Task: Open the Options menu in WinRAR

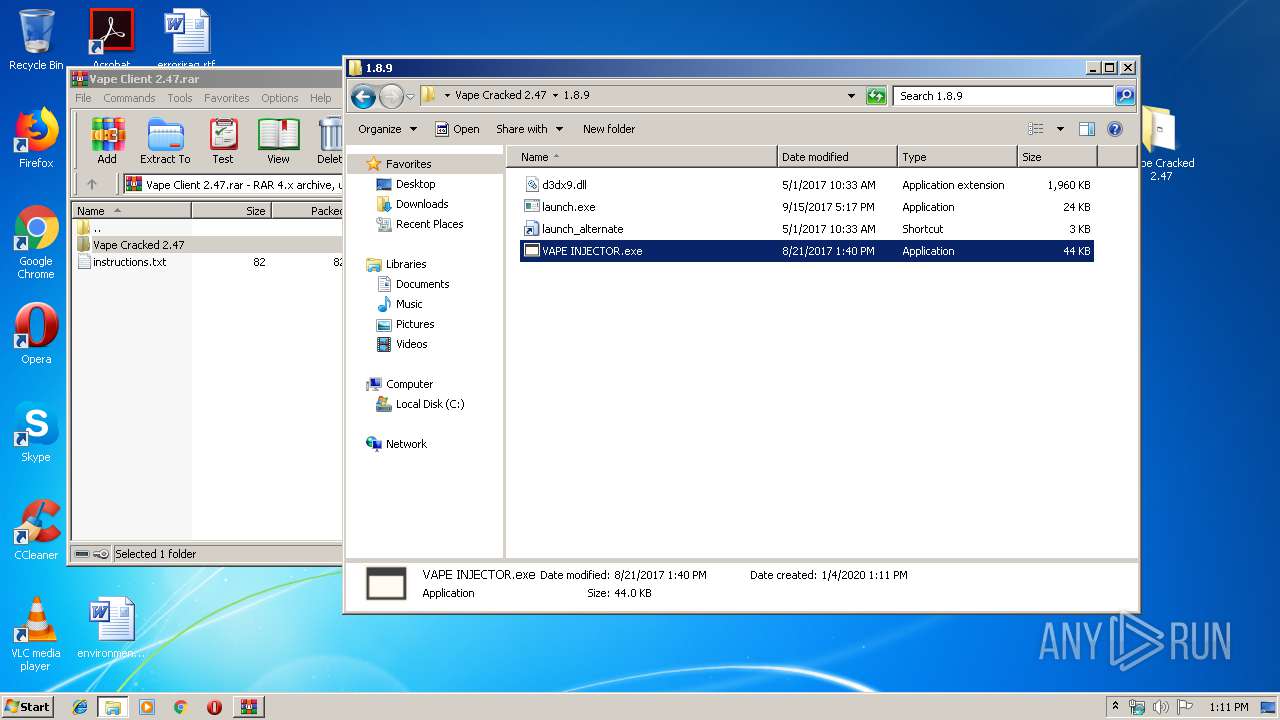Action: (280, 98)
